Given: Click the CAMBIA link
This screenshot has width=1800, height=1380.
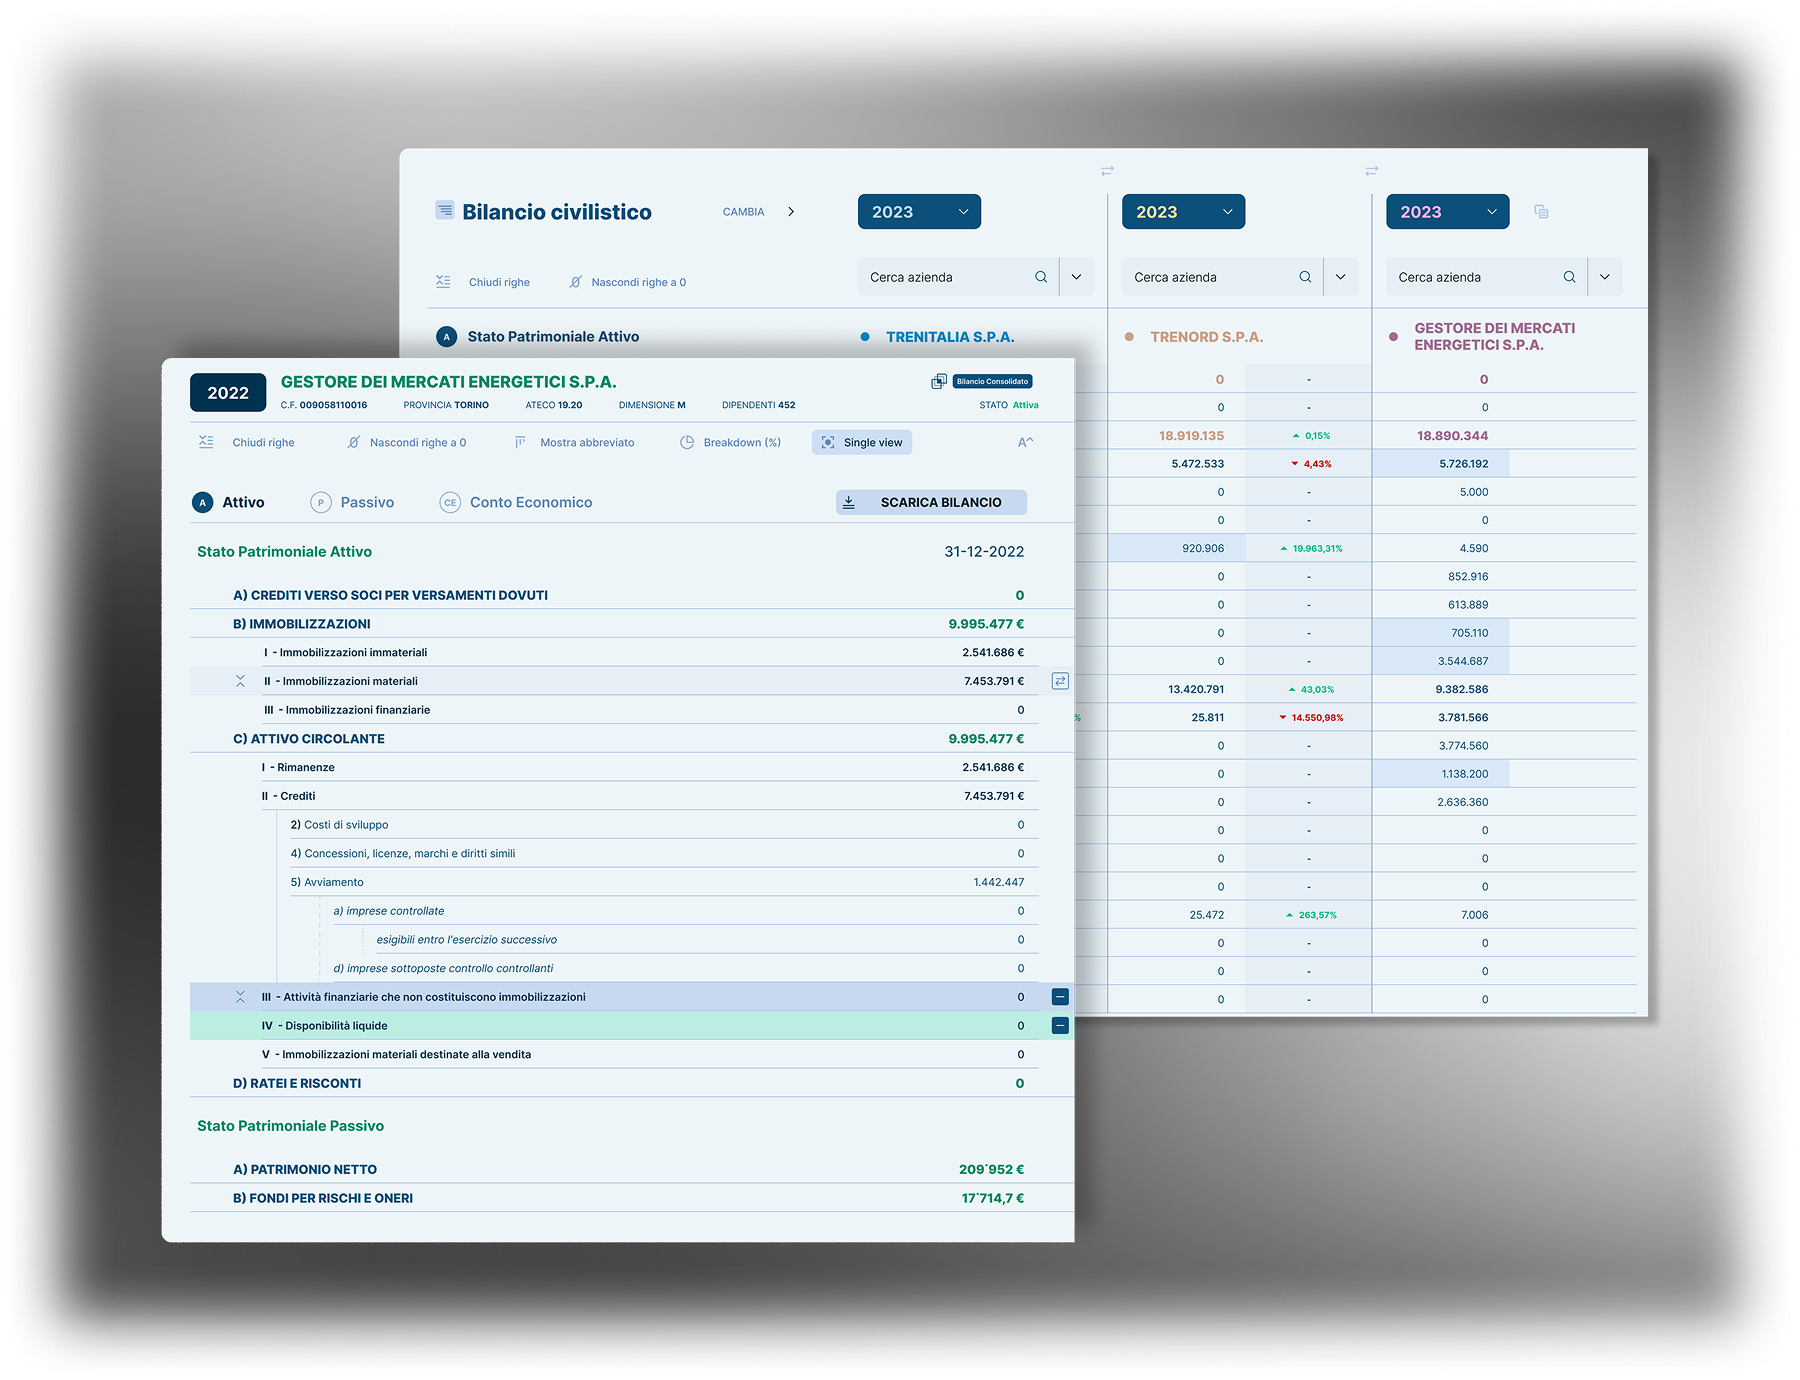Looking at the screenshot, I should click(743, 212).
